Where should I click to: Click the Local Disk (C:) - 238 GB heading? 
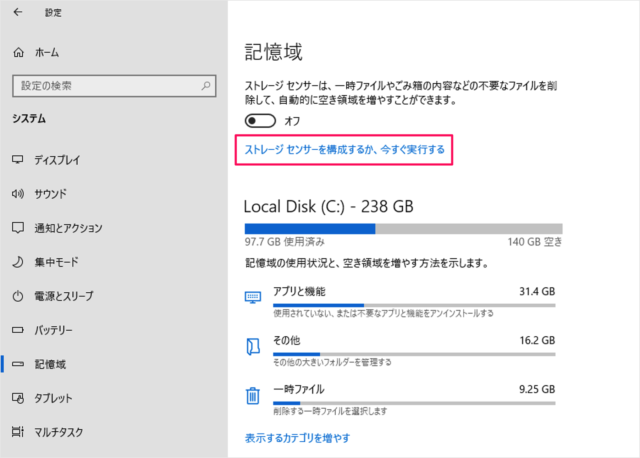329,207
